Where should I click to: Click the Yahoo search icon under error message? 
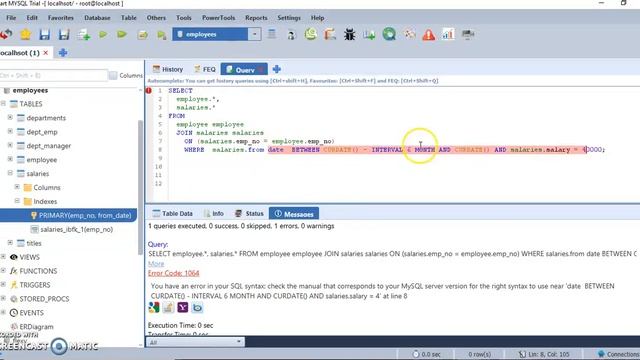(x=182, y=307)
